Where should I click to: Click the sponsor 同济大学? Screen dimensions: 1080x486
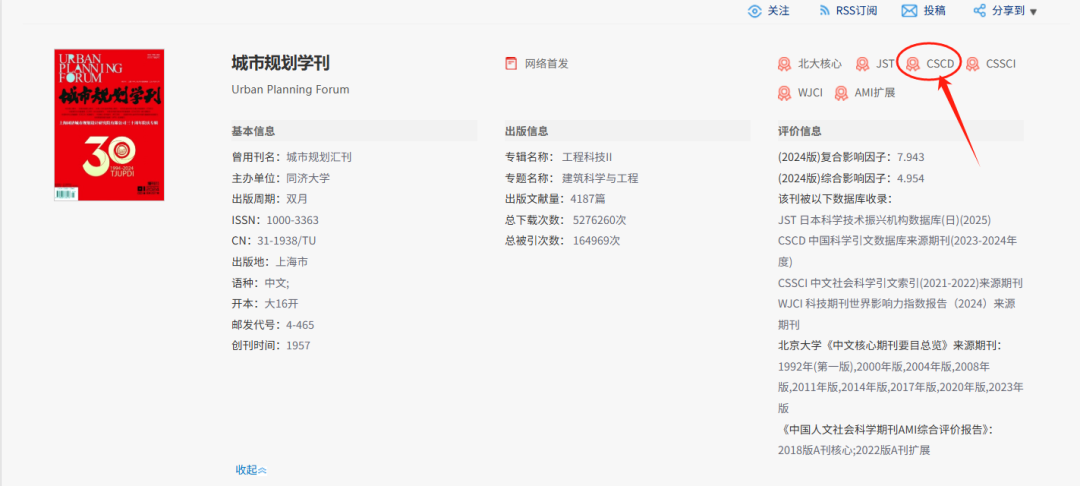(x=308, y=178)
